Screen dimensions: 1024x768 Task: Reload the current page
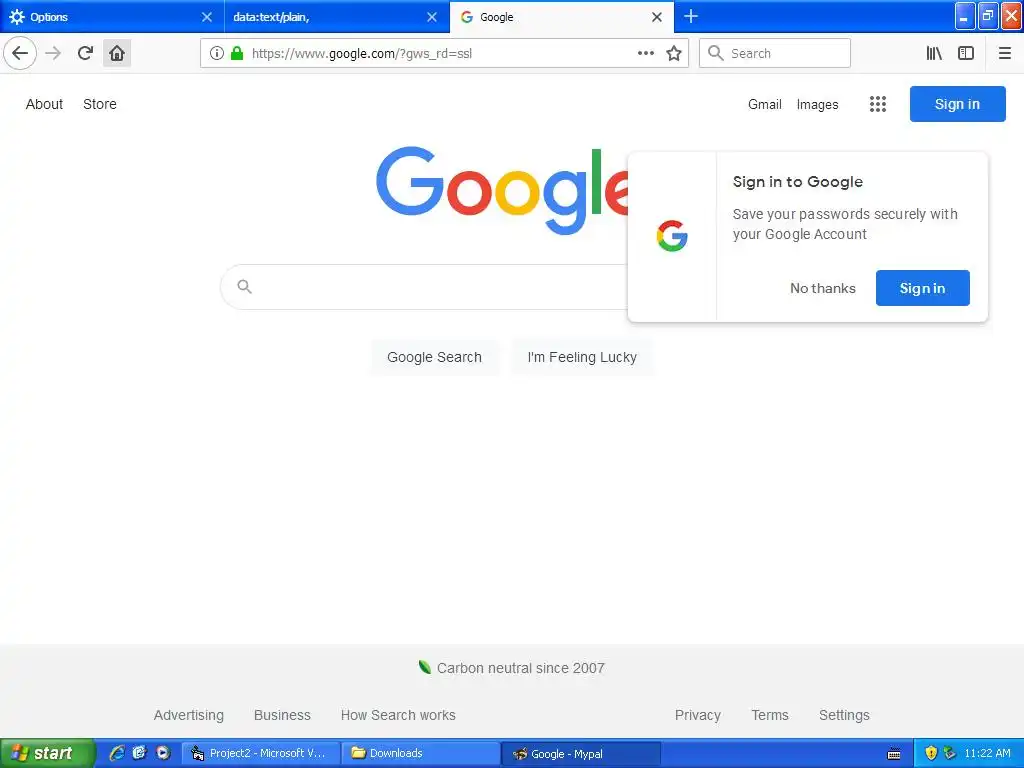point(85,53)
